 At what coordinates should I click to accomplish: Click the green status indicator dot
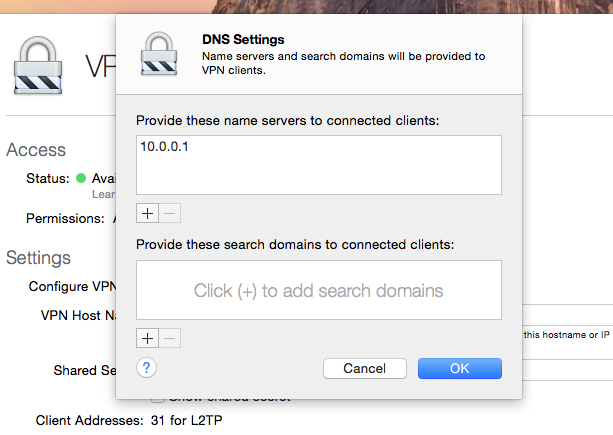click(x=82, y=179)
